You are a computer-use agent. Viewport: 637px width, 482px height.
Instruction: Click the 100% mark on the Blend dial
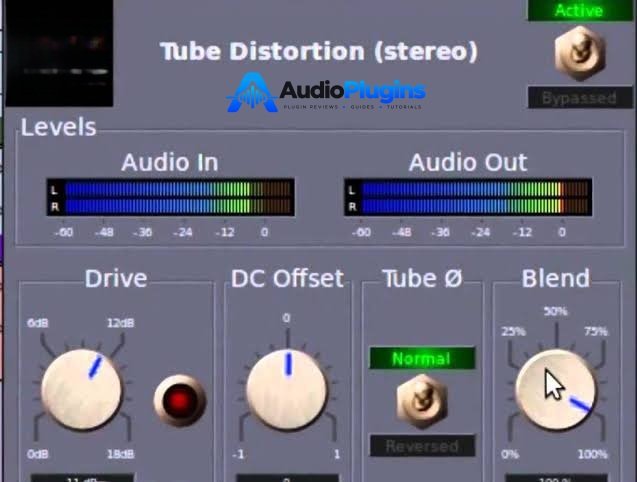pyautogui.click(x=593, y=454)
